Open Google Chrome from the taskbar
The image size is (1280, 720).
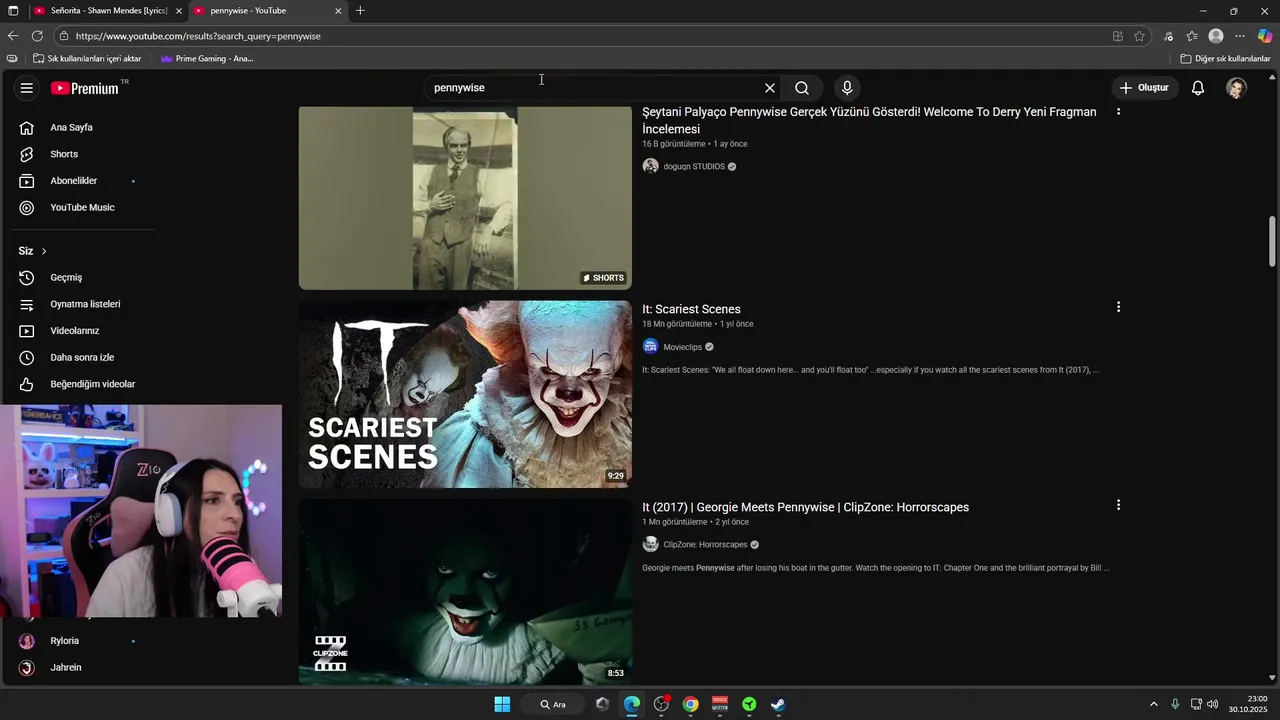(690, 704)
